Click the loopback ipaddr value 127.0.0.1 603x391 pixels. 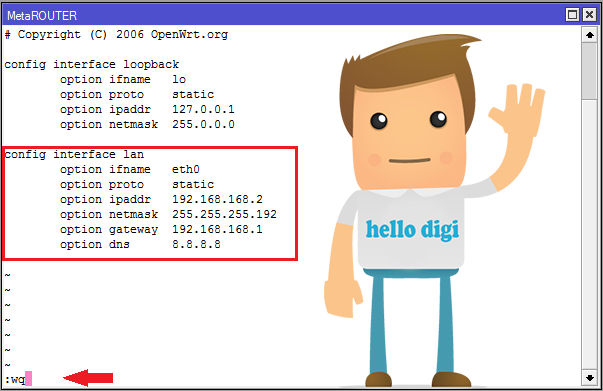(203, 109)
